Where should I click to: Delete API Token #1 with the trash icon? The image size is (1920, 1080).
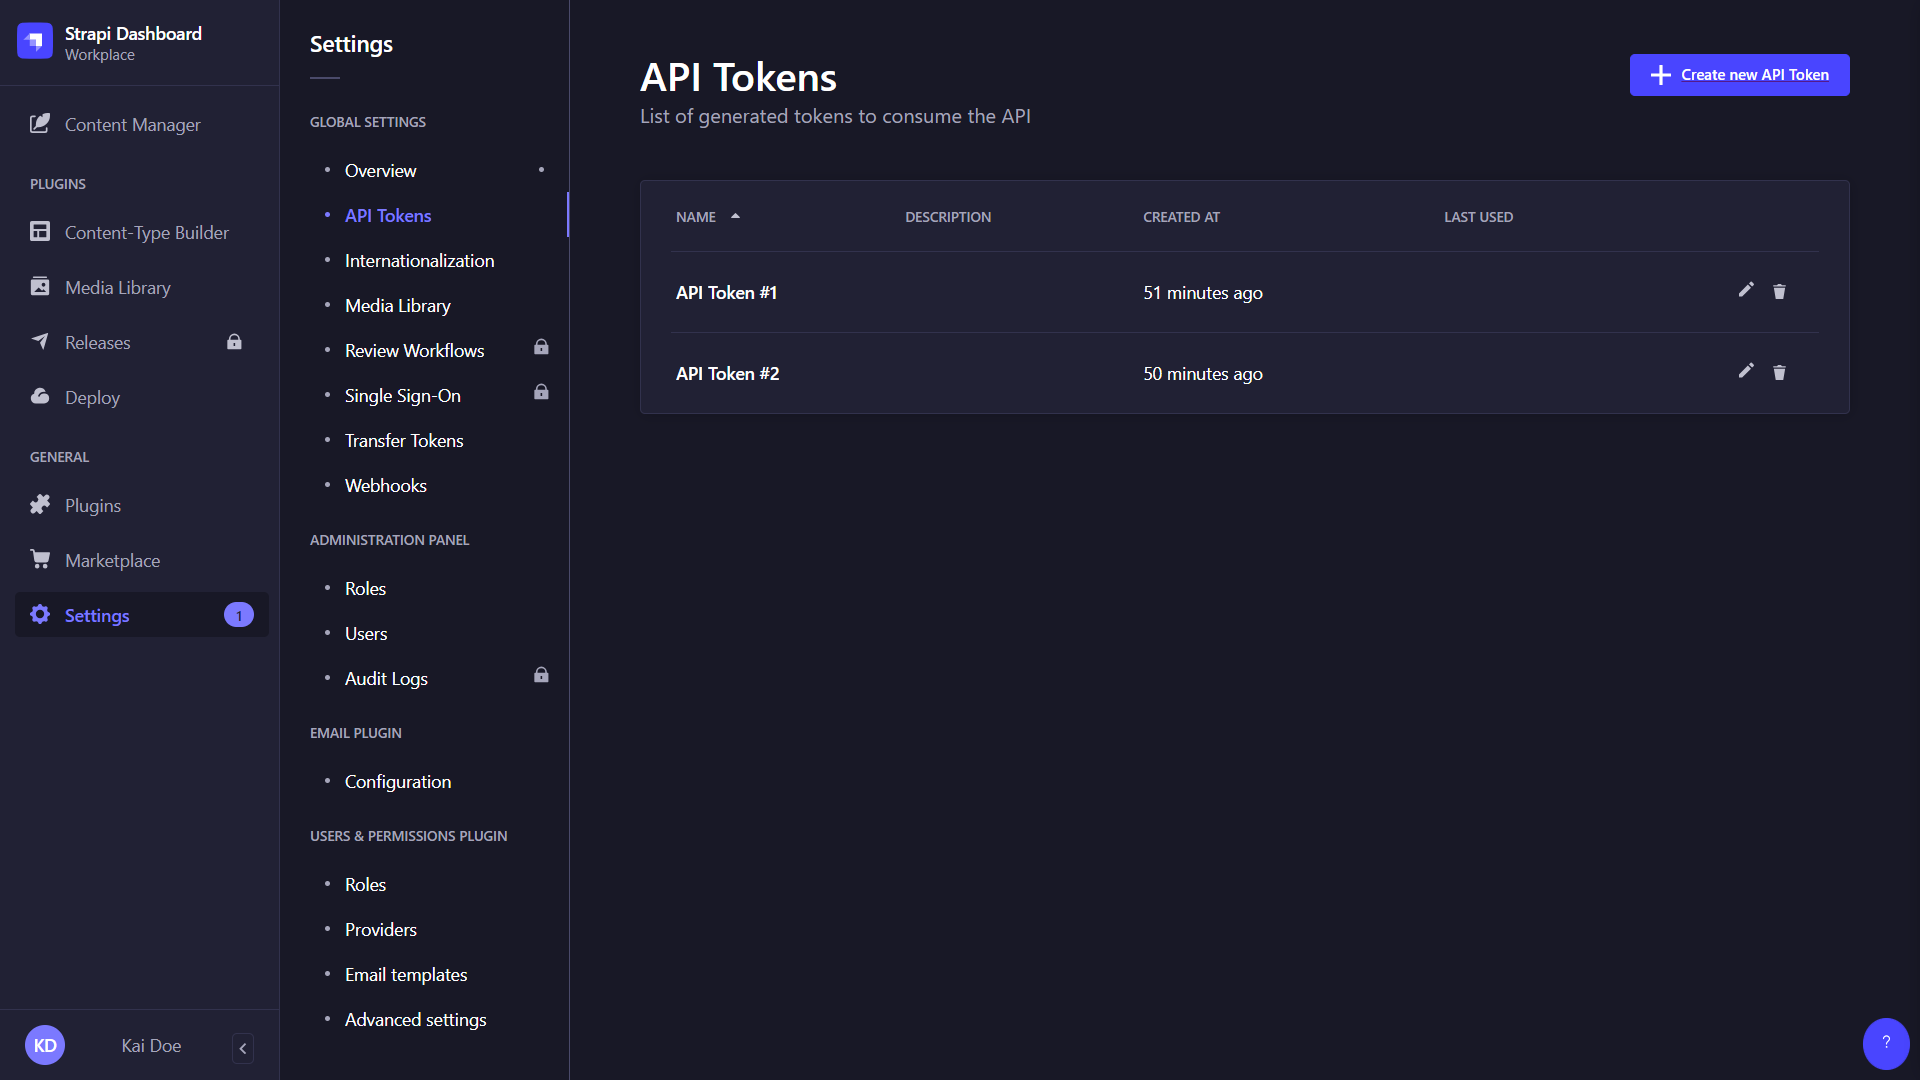click(1780, 290)
